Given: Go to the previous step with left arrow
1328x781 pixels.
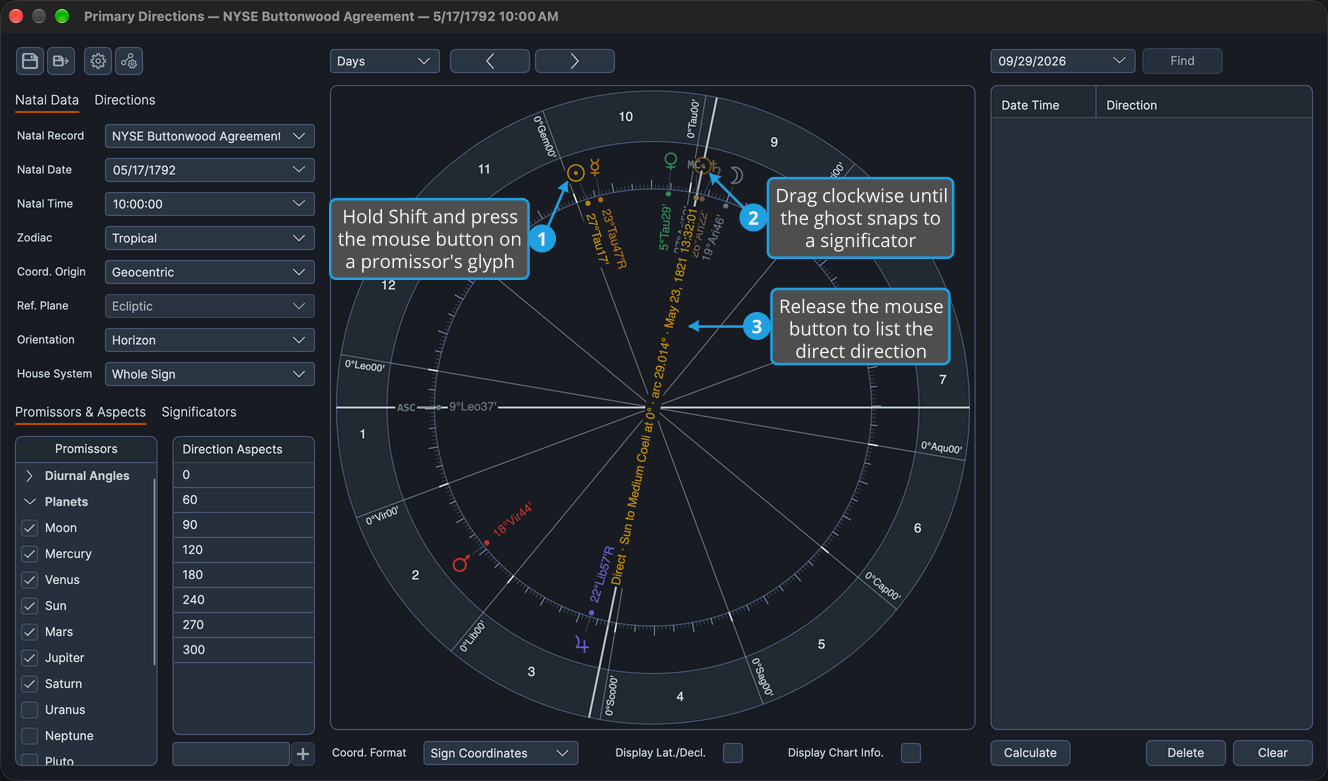Looking at the screenshot, I should (x=490, y=61).
